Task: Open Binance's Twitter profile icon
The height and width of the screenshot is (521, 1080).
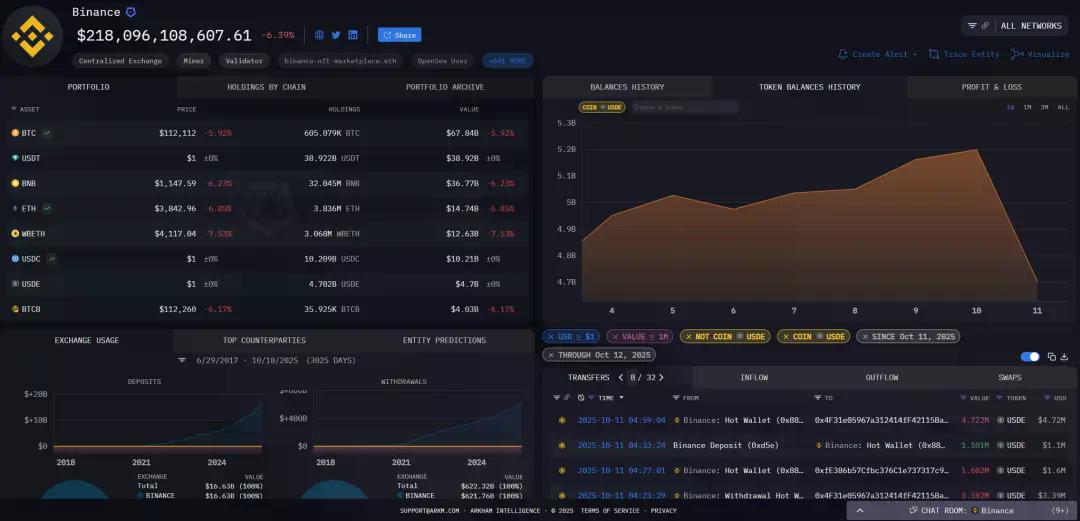Action: [336, 35]
